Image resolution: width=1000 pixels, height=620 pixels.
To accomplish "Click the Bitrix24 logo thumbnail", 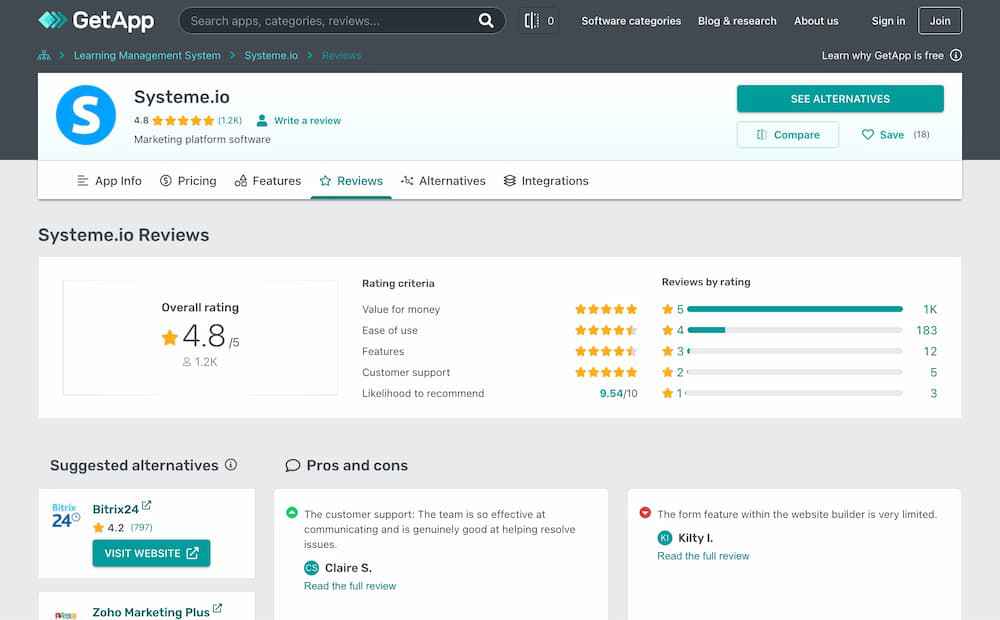I will point(66,516).
